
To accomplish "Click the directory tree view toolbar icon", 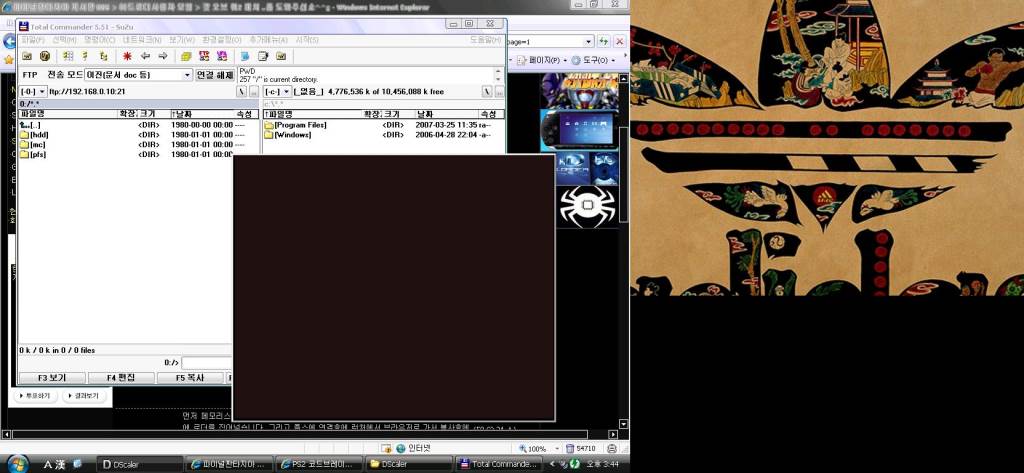I will [103, 56].
